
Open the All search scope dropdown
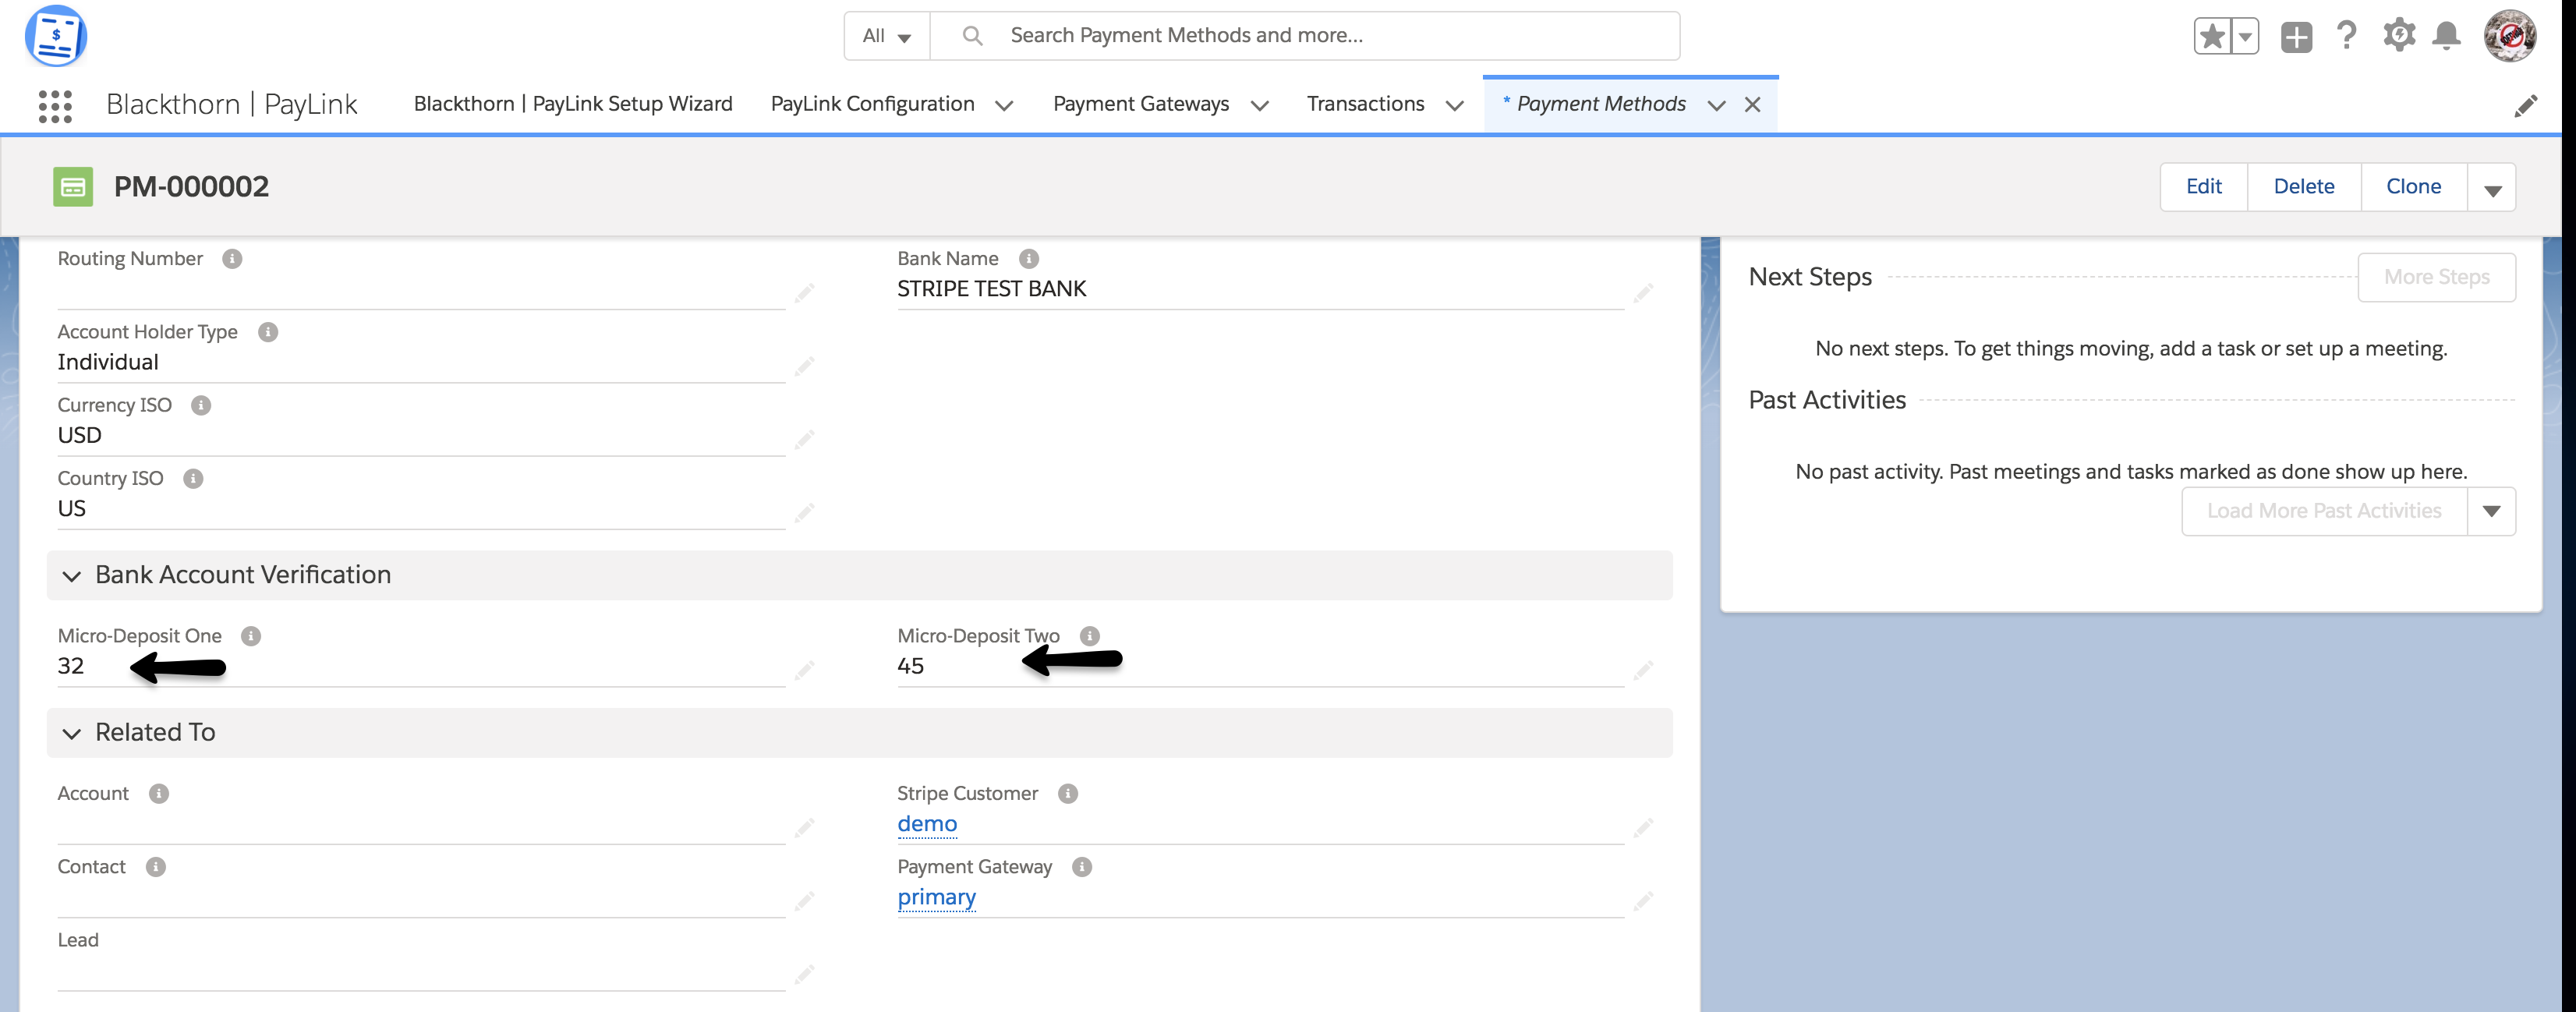pos(887,36)
